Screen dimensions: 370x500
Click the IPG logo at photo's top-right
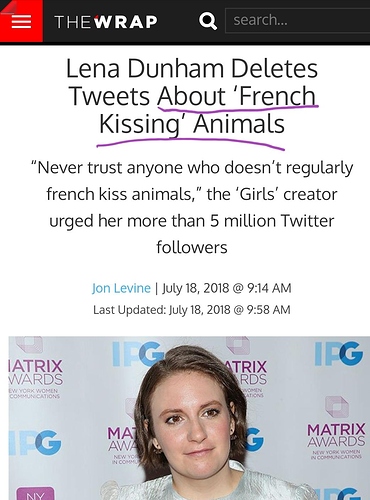[x=339, y=353]
